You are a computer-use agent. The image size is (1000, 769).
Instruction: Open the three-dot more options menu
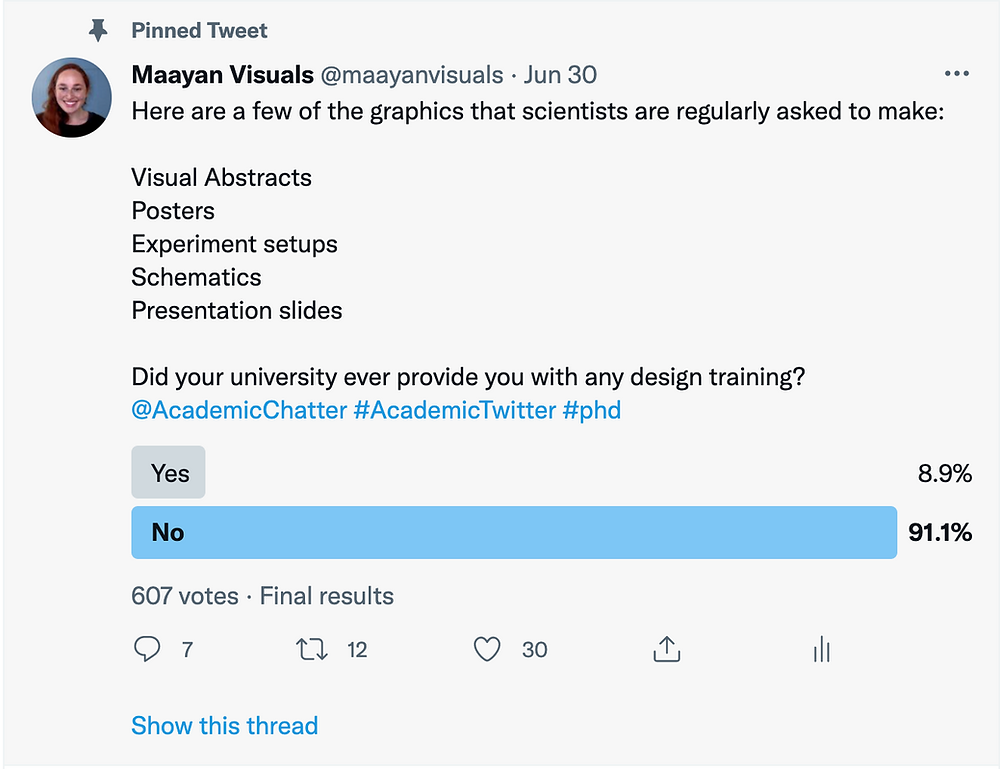957,74
